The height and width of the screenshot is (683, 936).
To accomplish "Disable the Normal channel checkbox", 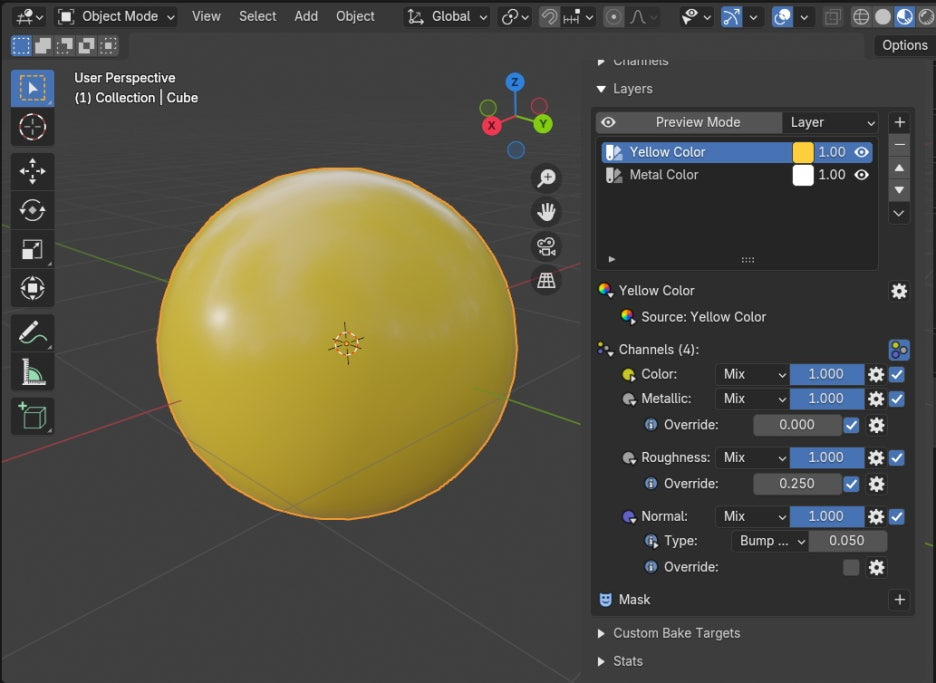I will tap(897, 516).
